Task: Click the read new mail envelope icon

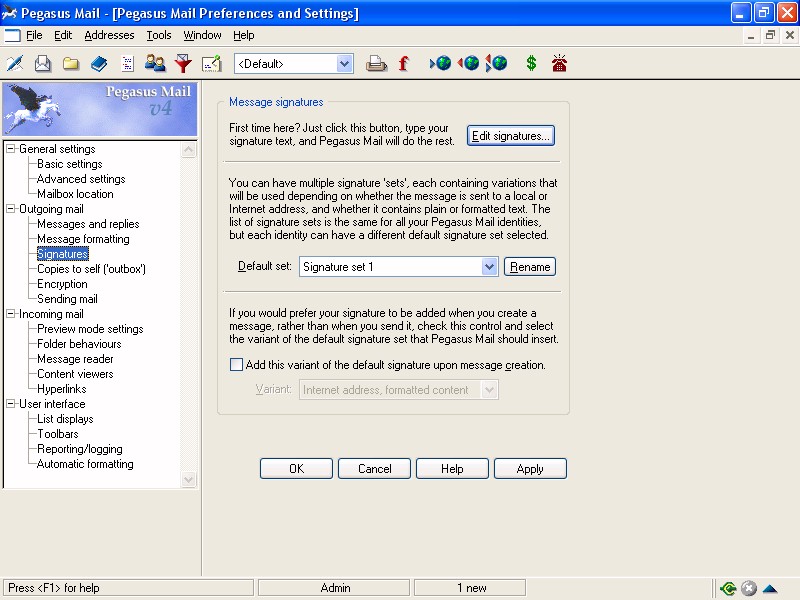Action: point(43,63)
